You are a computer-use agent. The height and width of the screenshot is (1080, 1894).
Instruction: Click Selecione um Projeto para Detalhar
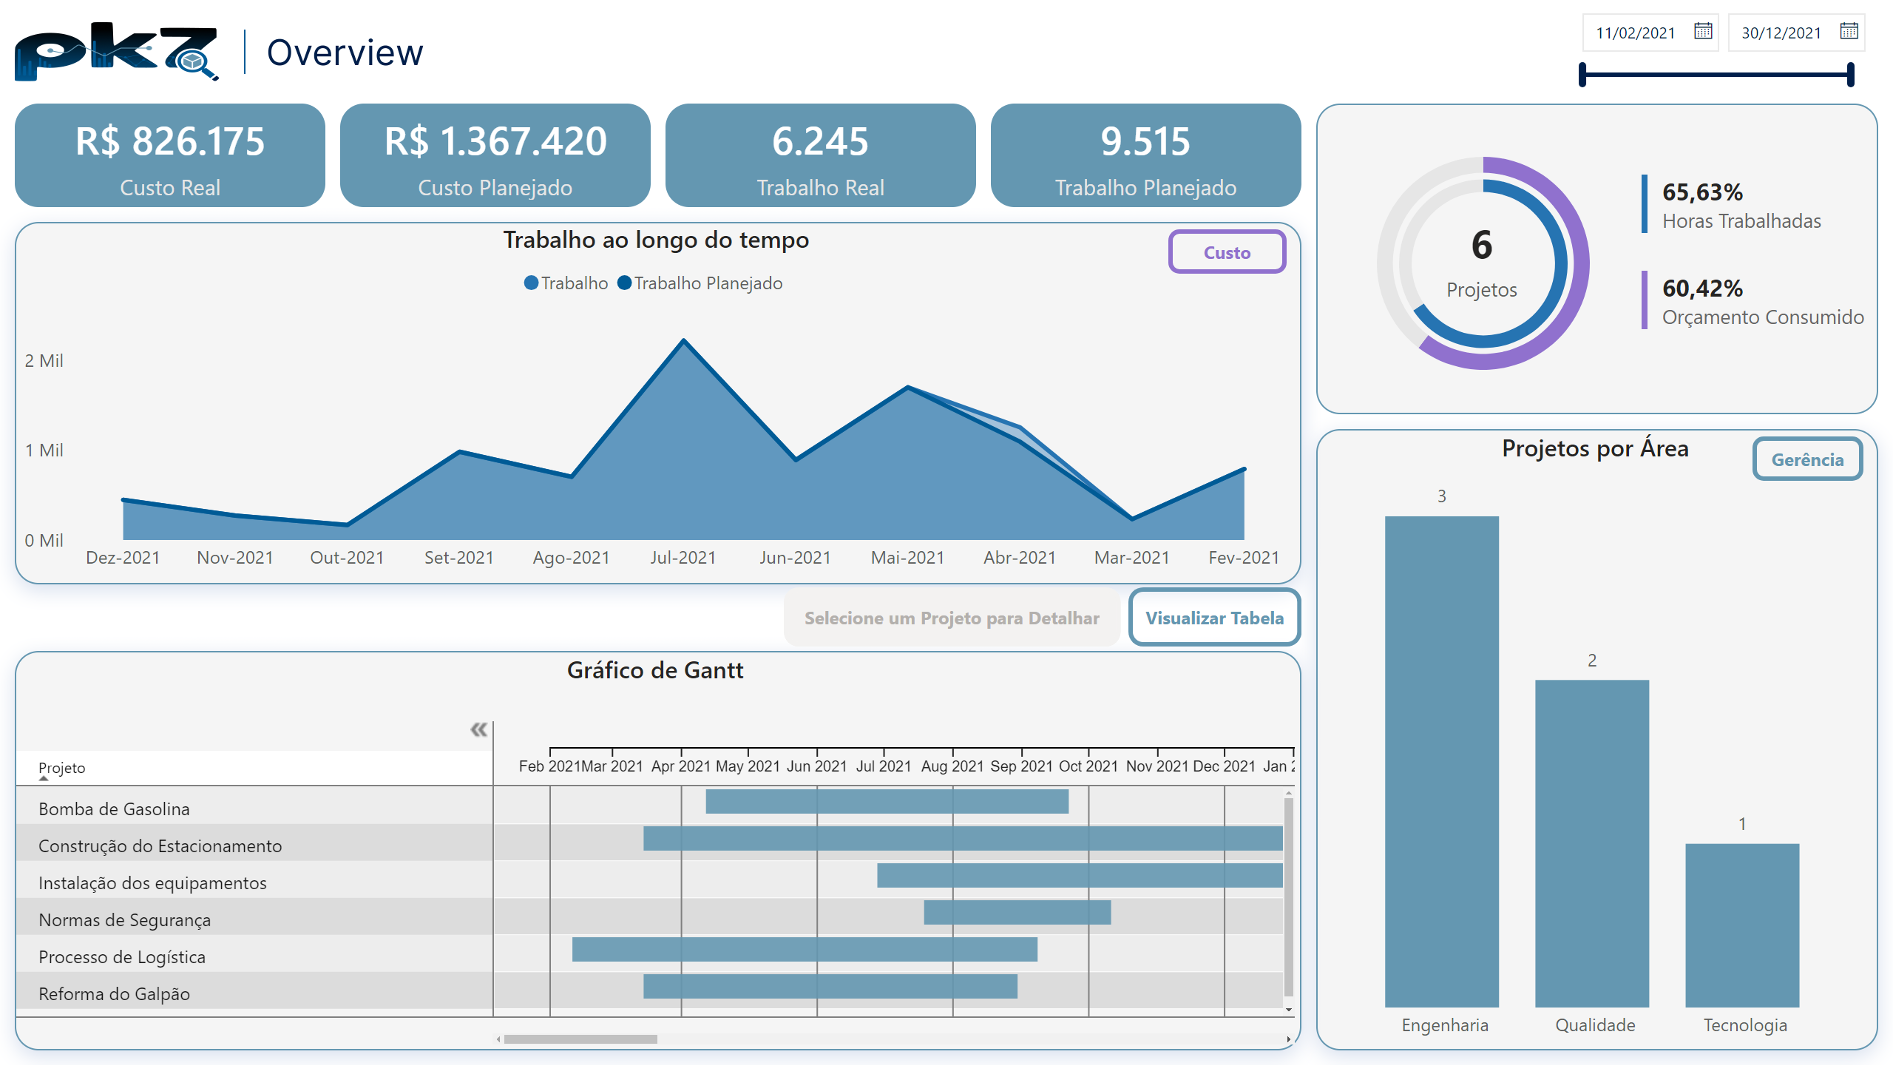pos(951,618)
